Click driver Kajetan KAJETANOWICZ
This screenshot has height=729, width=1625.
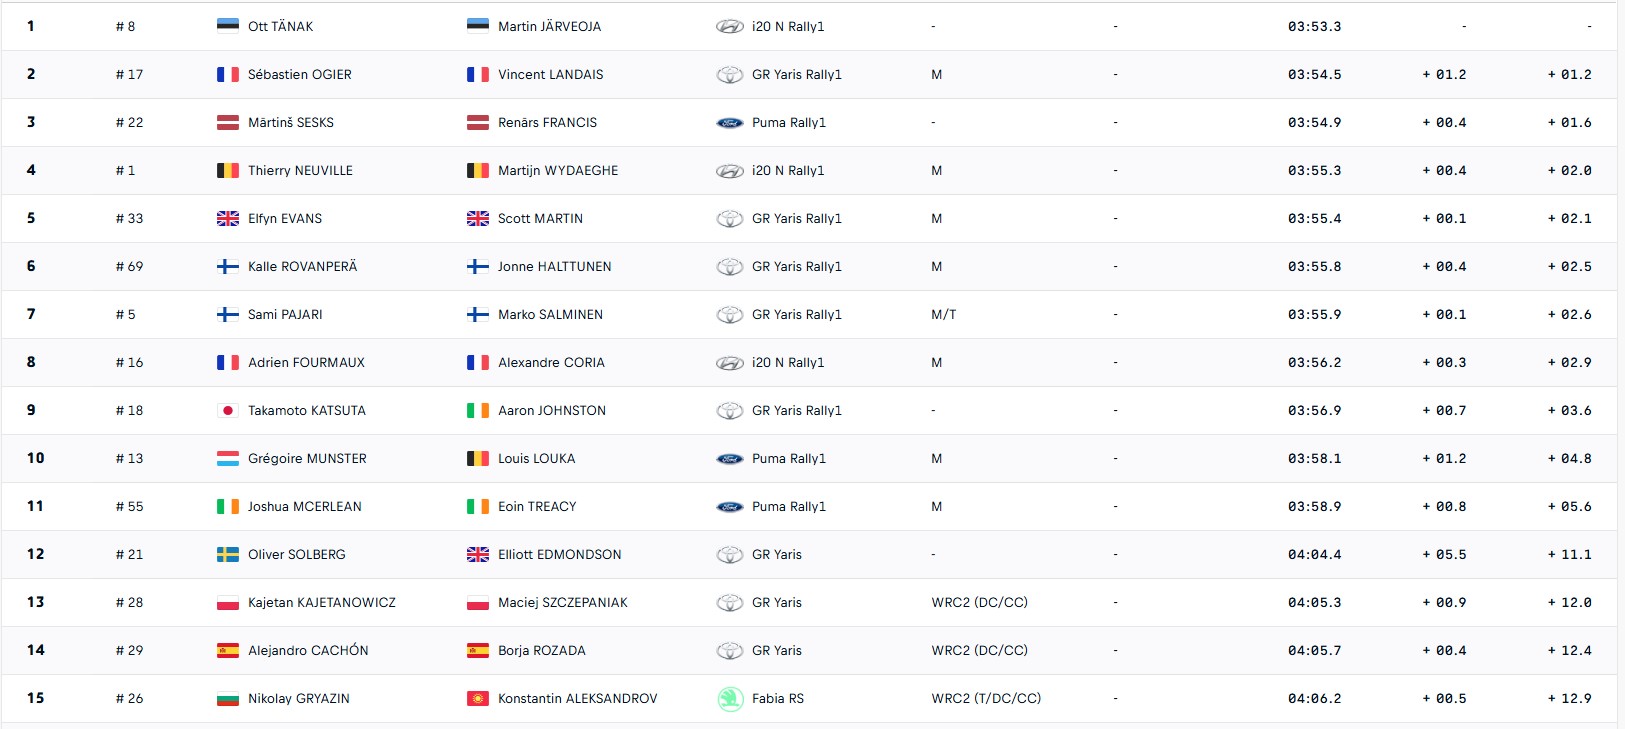(322, 603)
